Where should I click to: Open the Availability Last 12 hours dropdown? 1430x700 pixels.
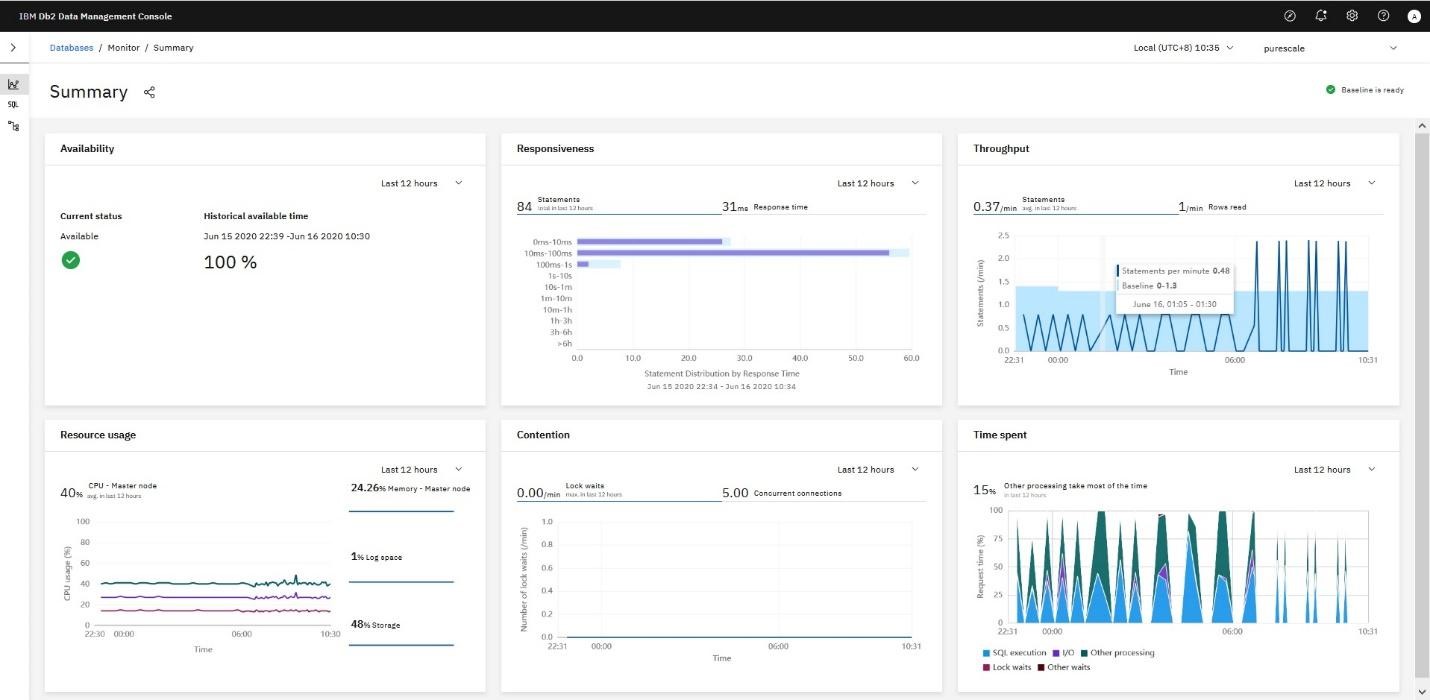coord(422,183)
